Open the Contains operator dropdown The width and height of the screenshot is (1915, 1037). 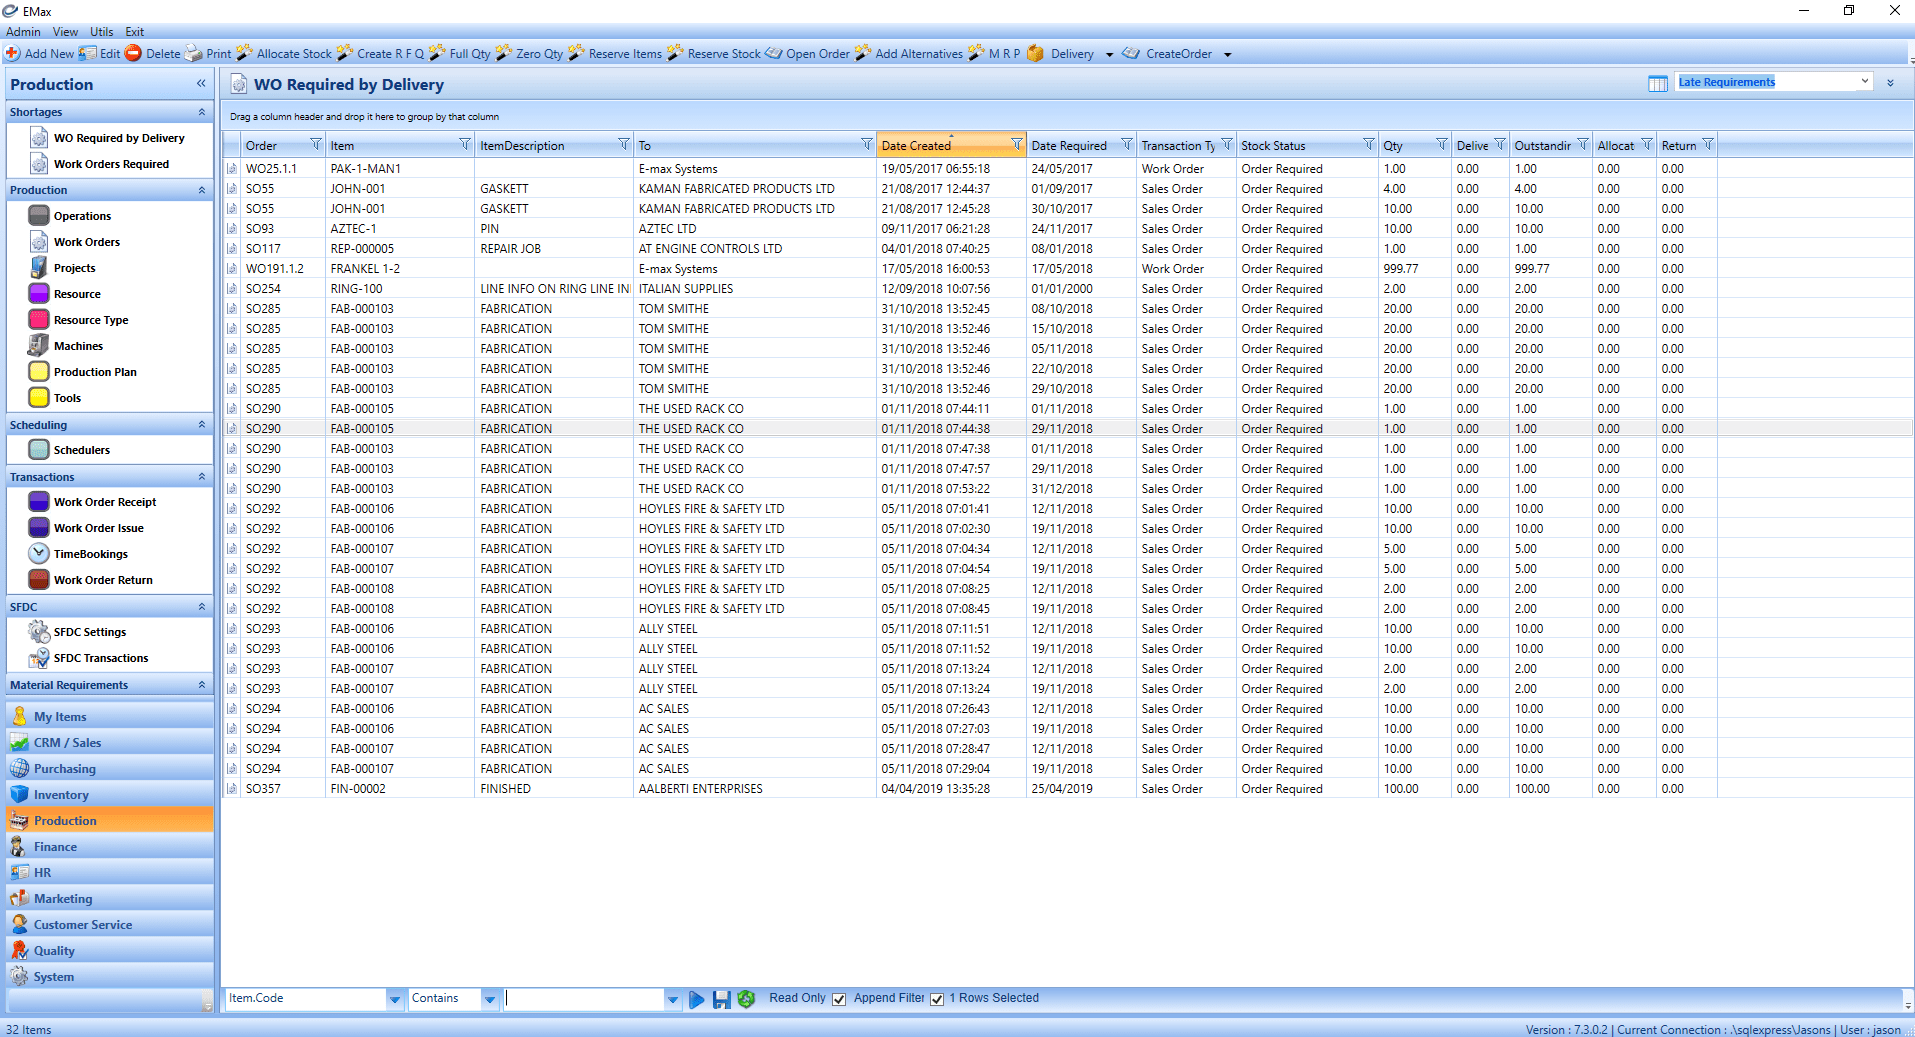[x=490, y=999]
